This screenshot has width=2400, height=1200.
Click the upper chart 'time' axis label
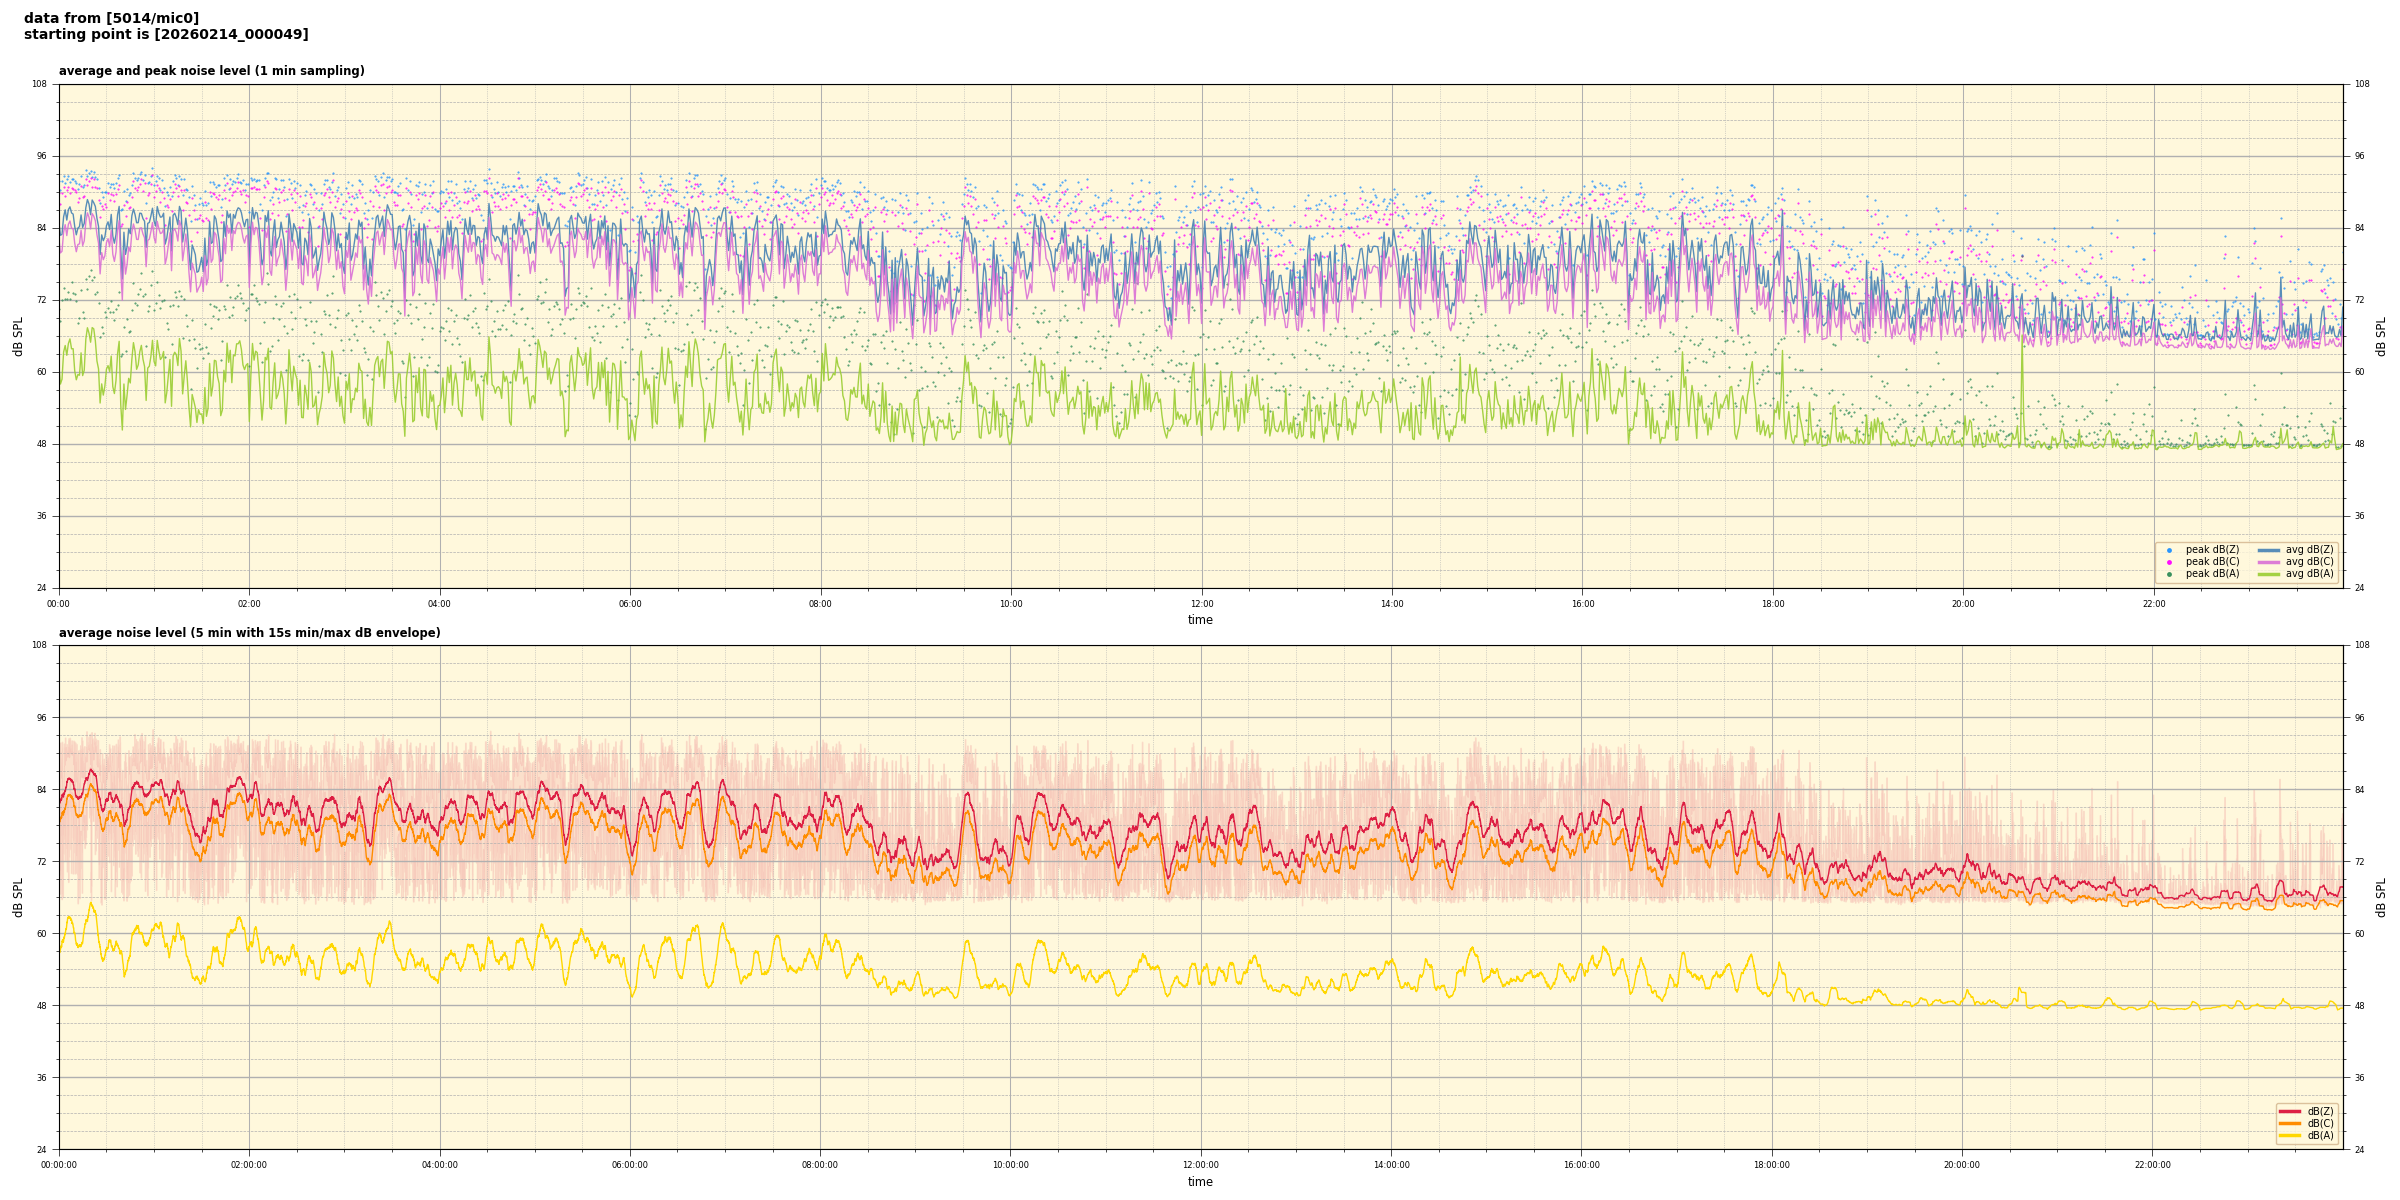pyautogui.click(x=1200, y=620)
